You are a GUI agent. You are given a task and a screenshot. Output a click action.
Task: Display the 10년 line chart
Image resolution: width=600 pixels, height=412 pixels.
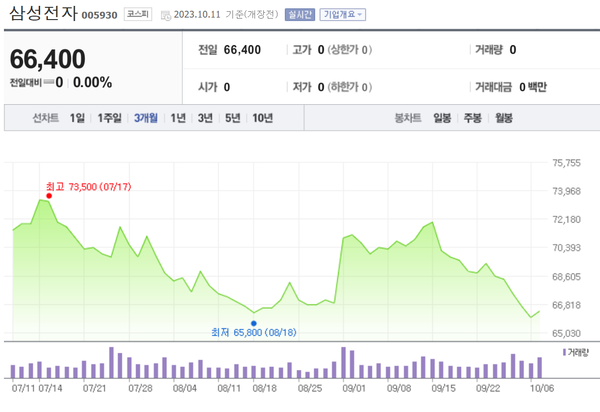tap(262, 118)
